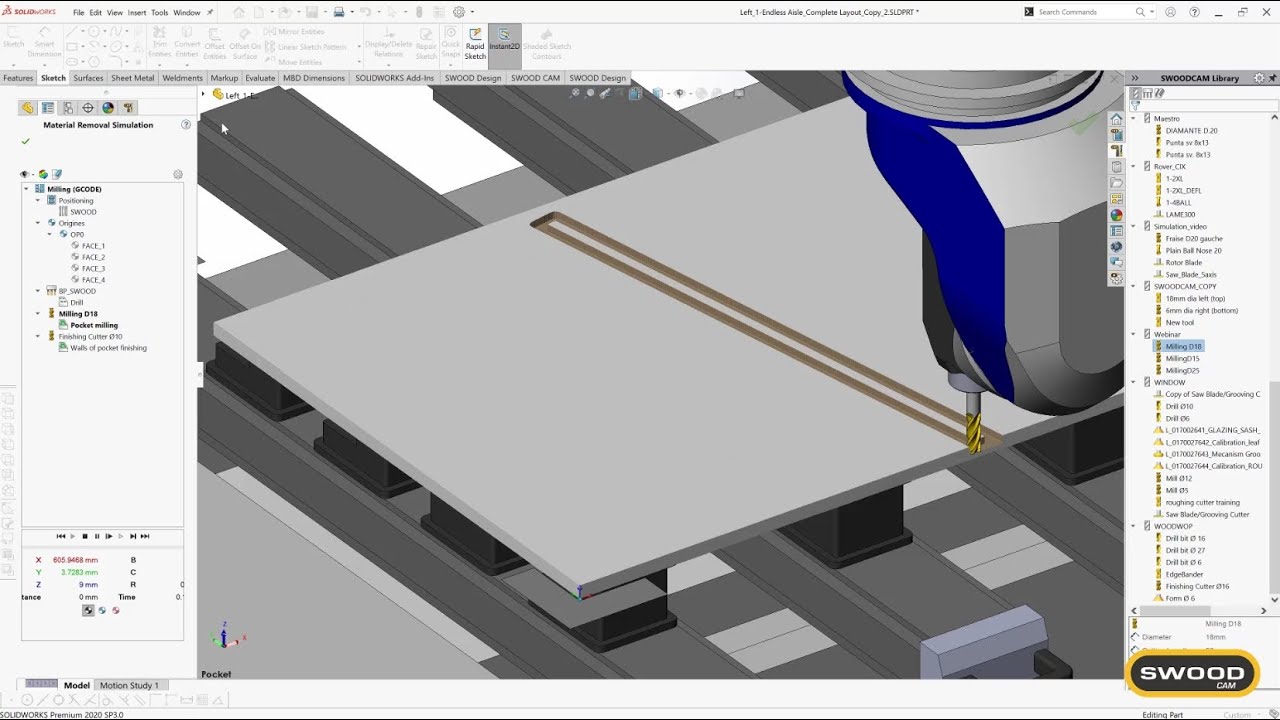This screenshot has height=720, width=1280.
Task: Open the FeatureManager design tree tab icon
Action: pos(28,108)
